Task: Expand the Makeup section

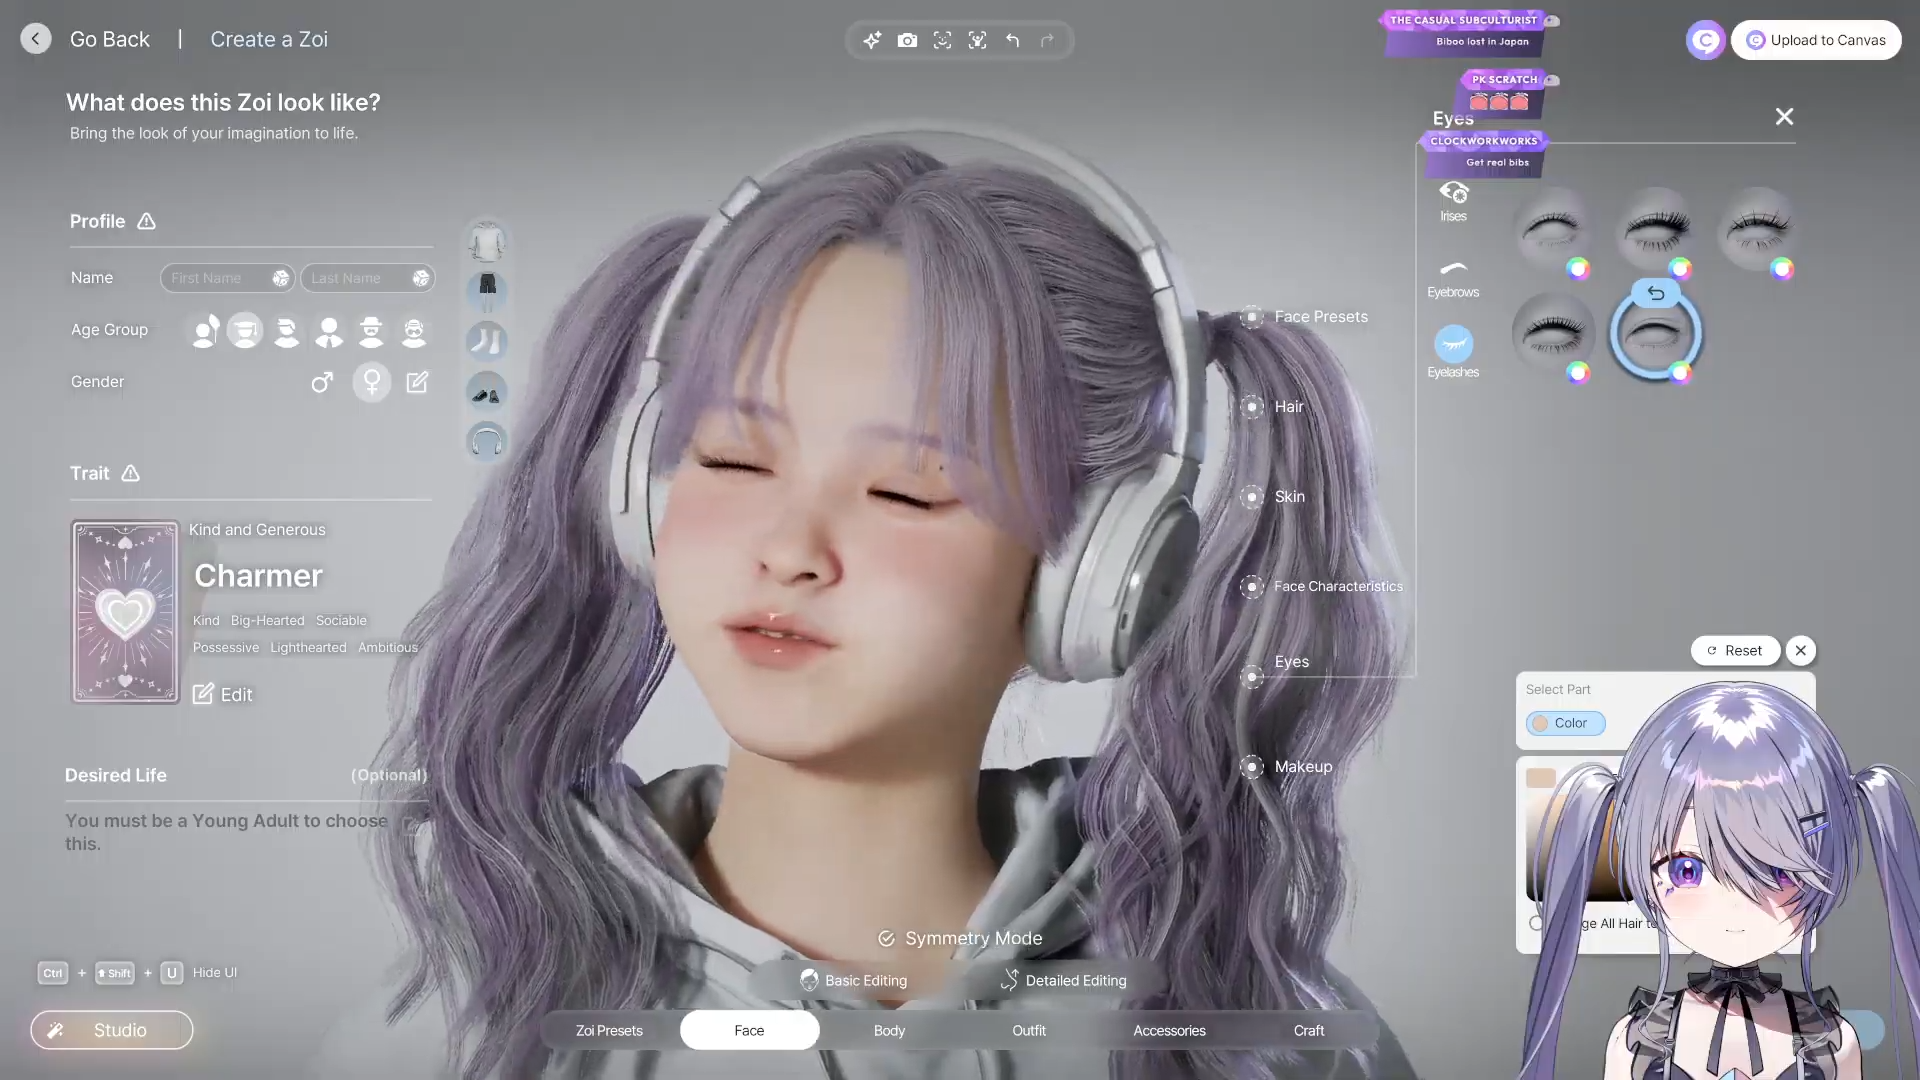Action: point(1252,767)
